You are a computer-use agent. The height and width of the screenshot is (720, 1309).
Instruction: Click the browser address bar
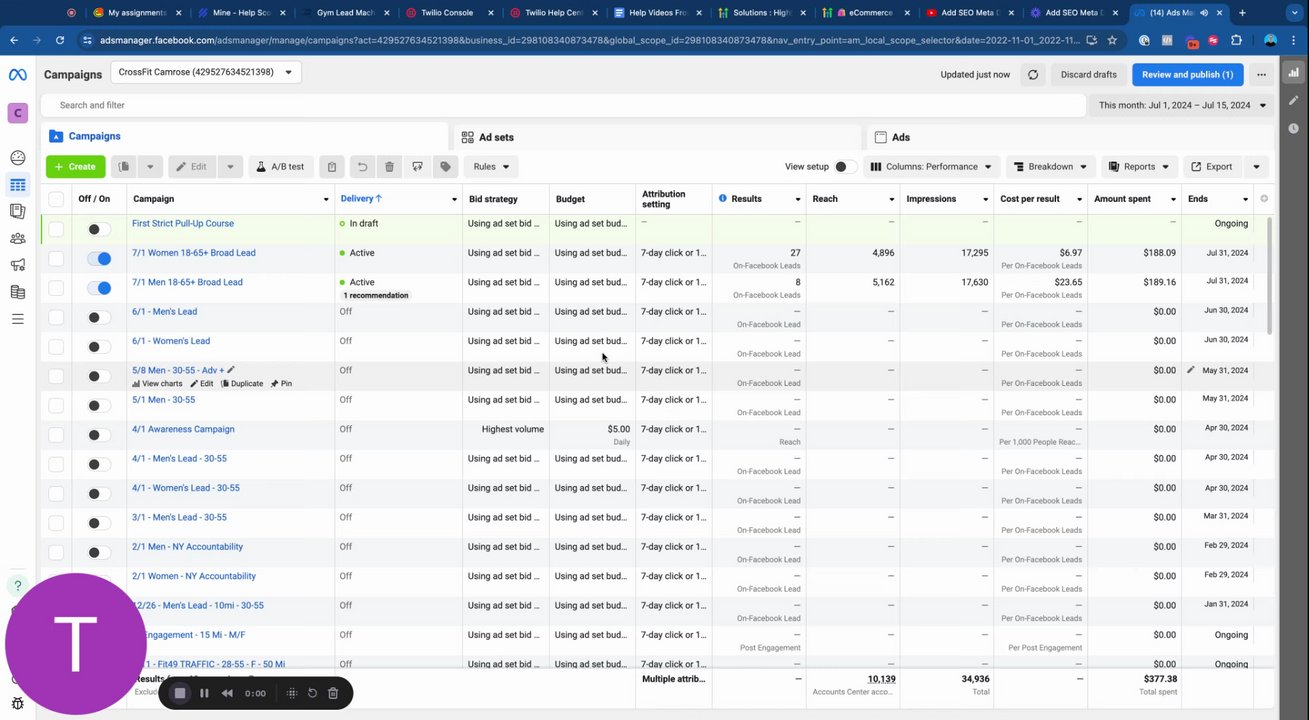pos(590,40)
